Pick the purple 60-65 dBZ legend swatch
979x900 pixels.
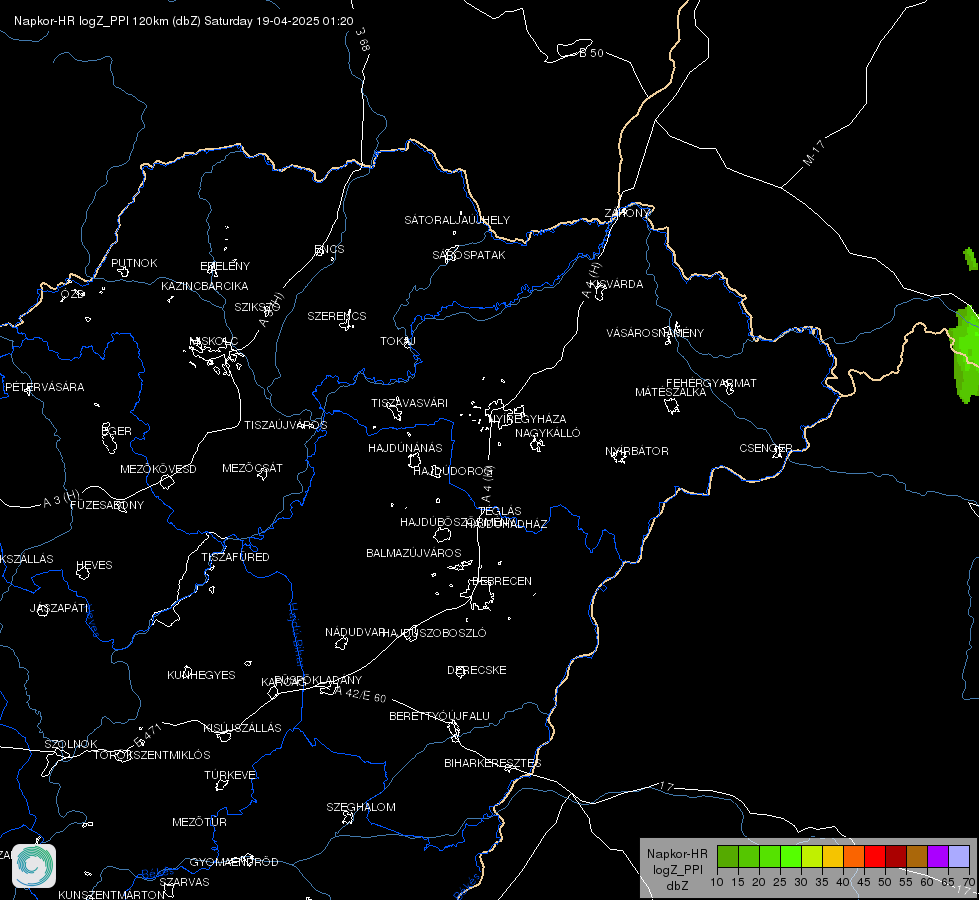[938, 856]
